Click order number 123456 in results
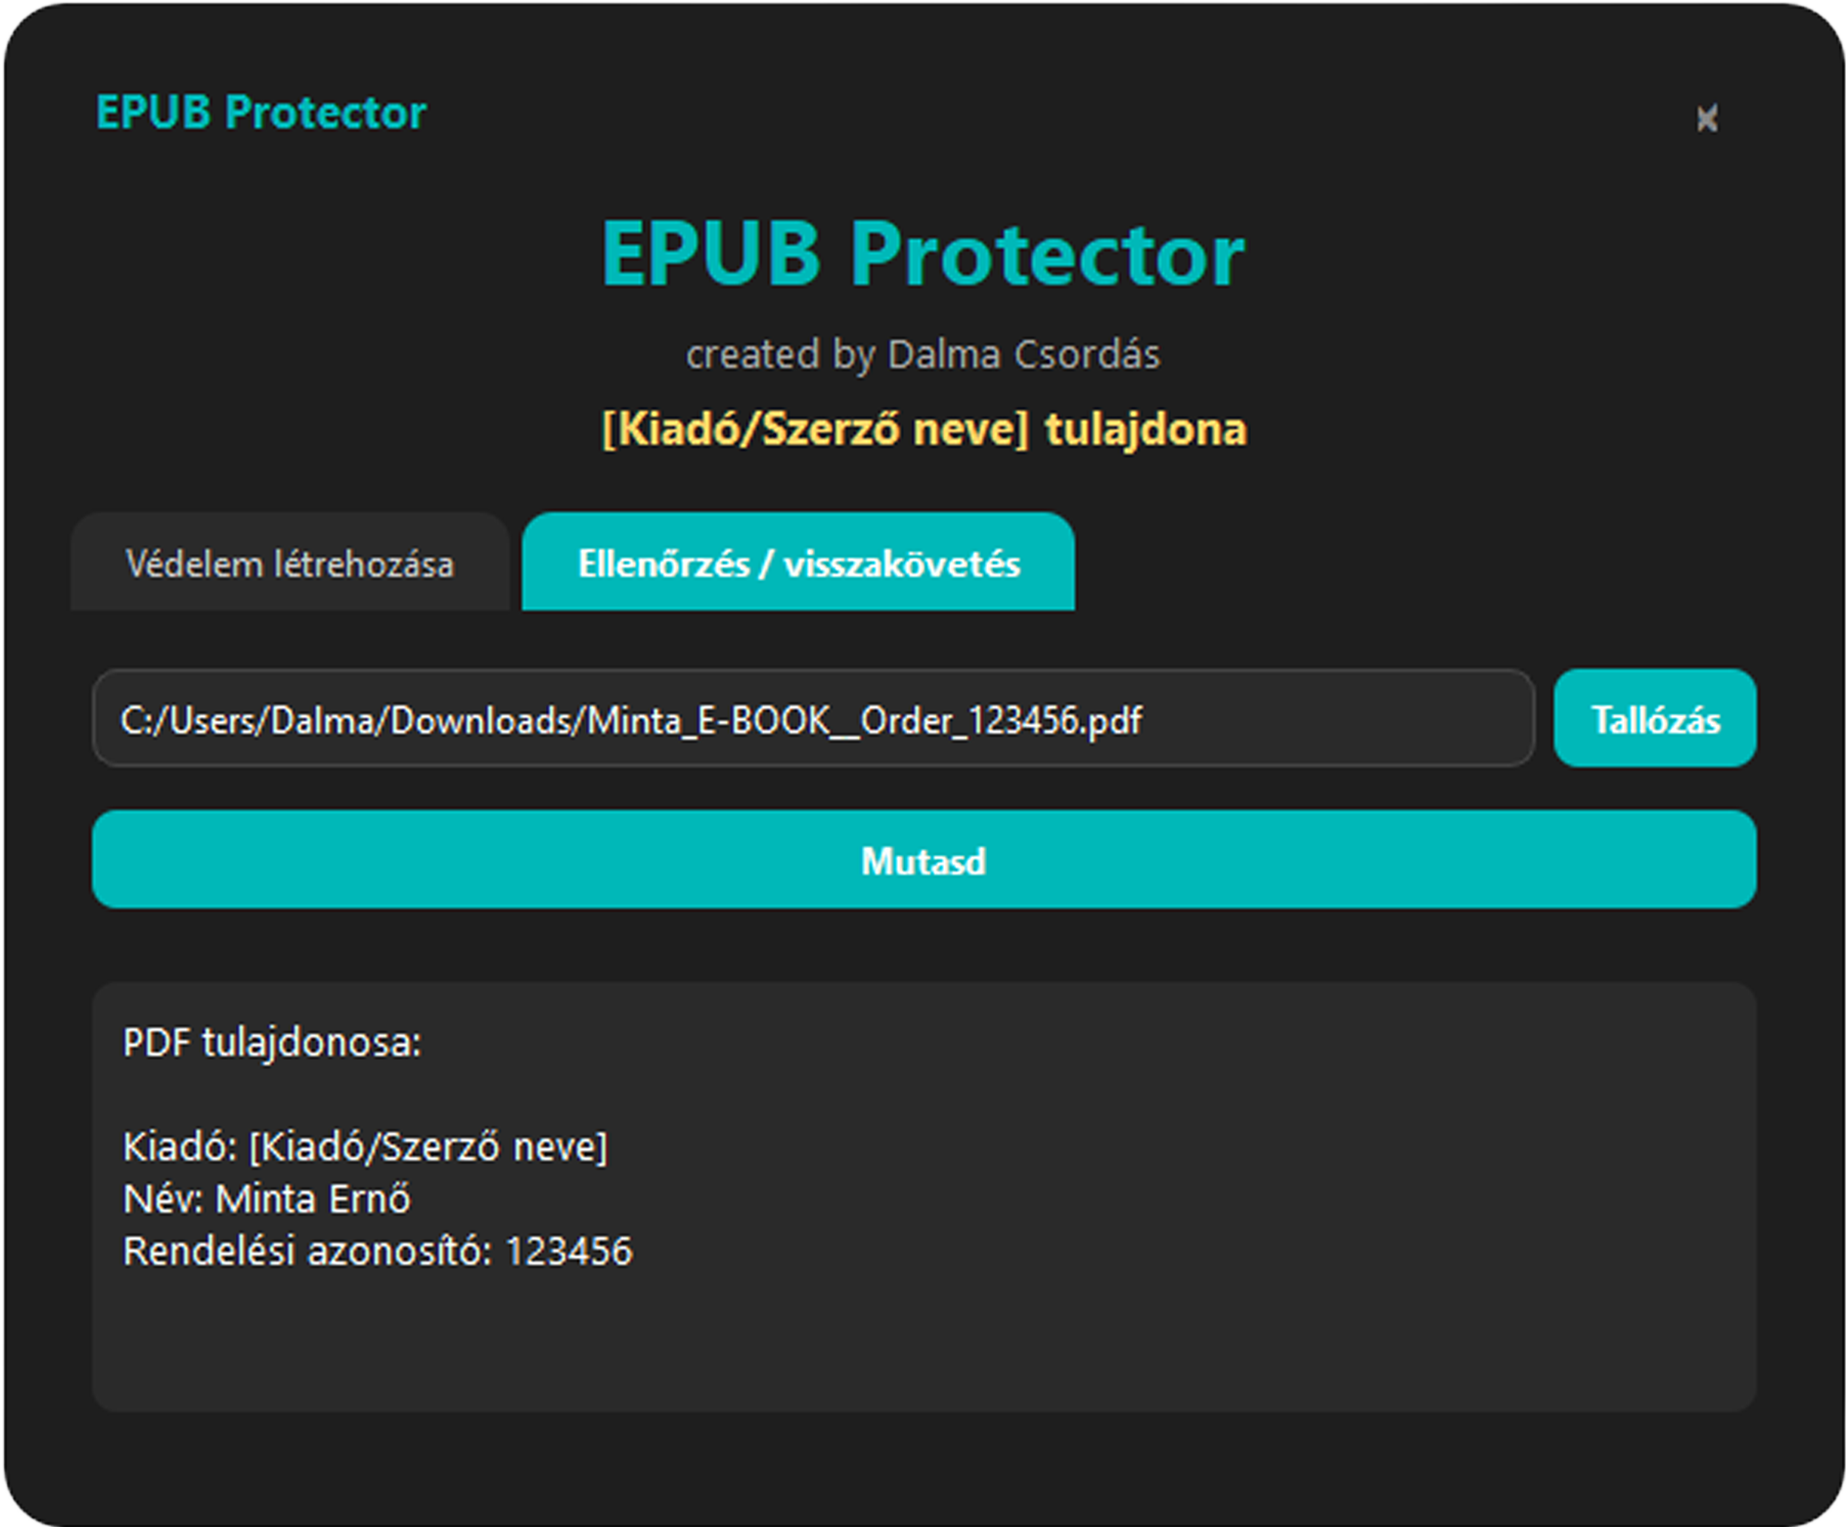The image size is (1846, 1527). (569, 1251)
